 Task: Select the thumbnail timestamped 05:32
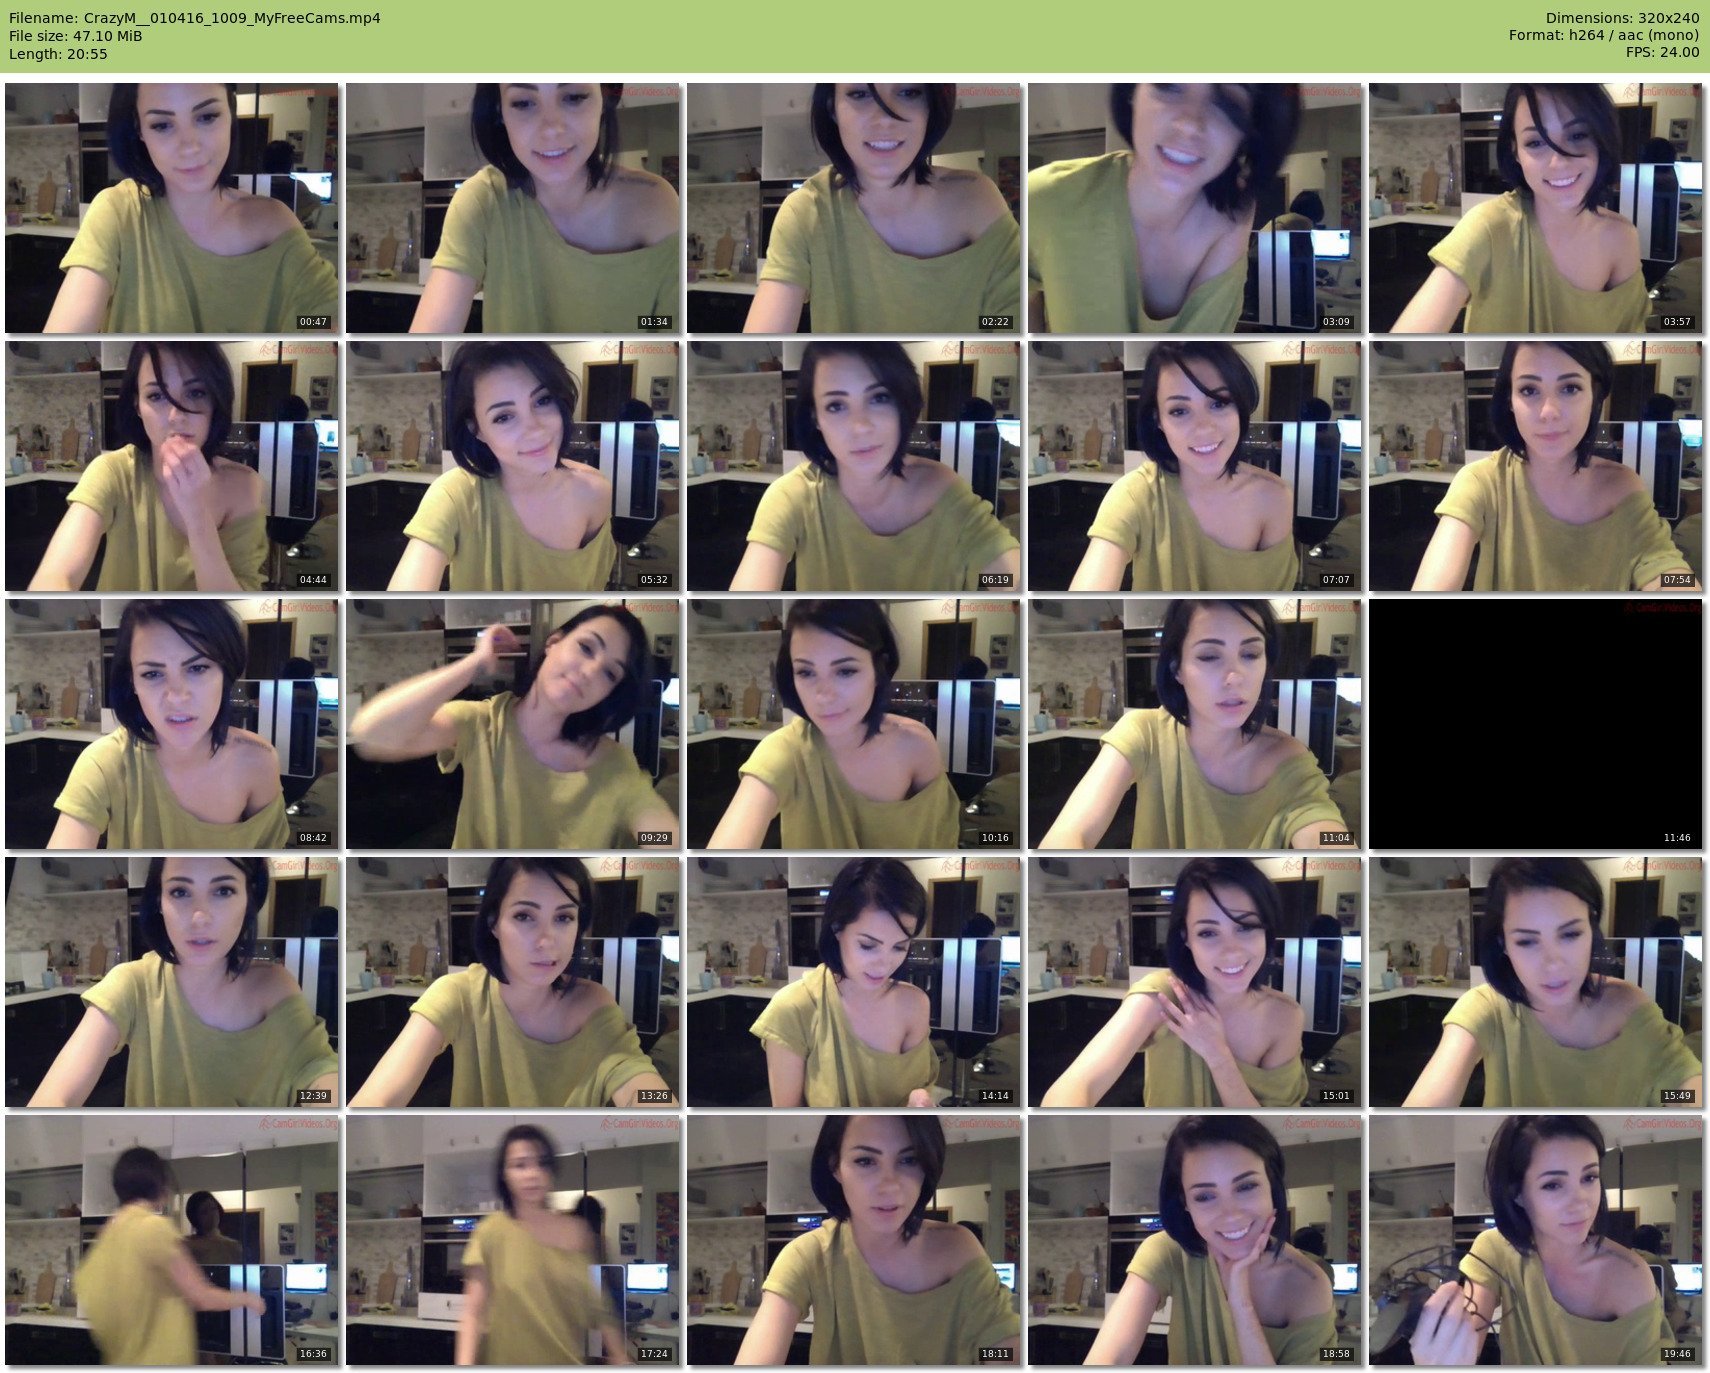(513, 466)
